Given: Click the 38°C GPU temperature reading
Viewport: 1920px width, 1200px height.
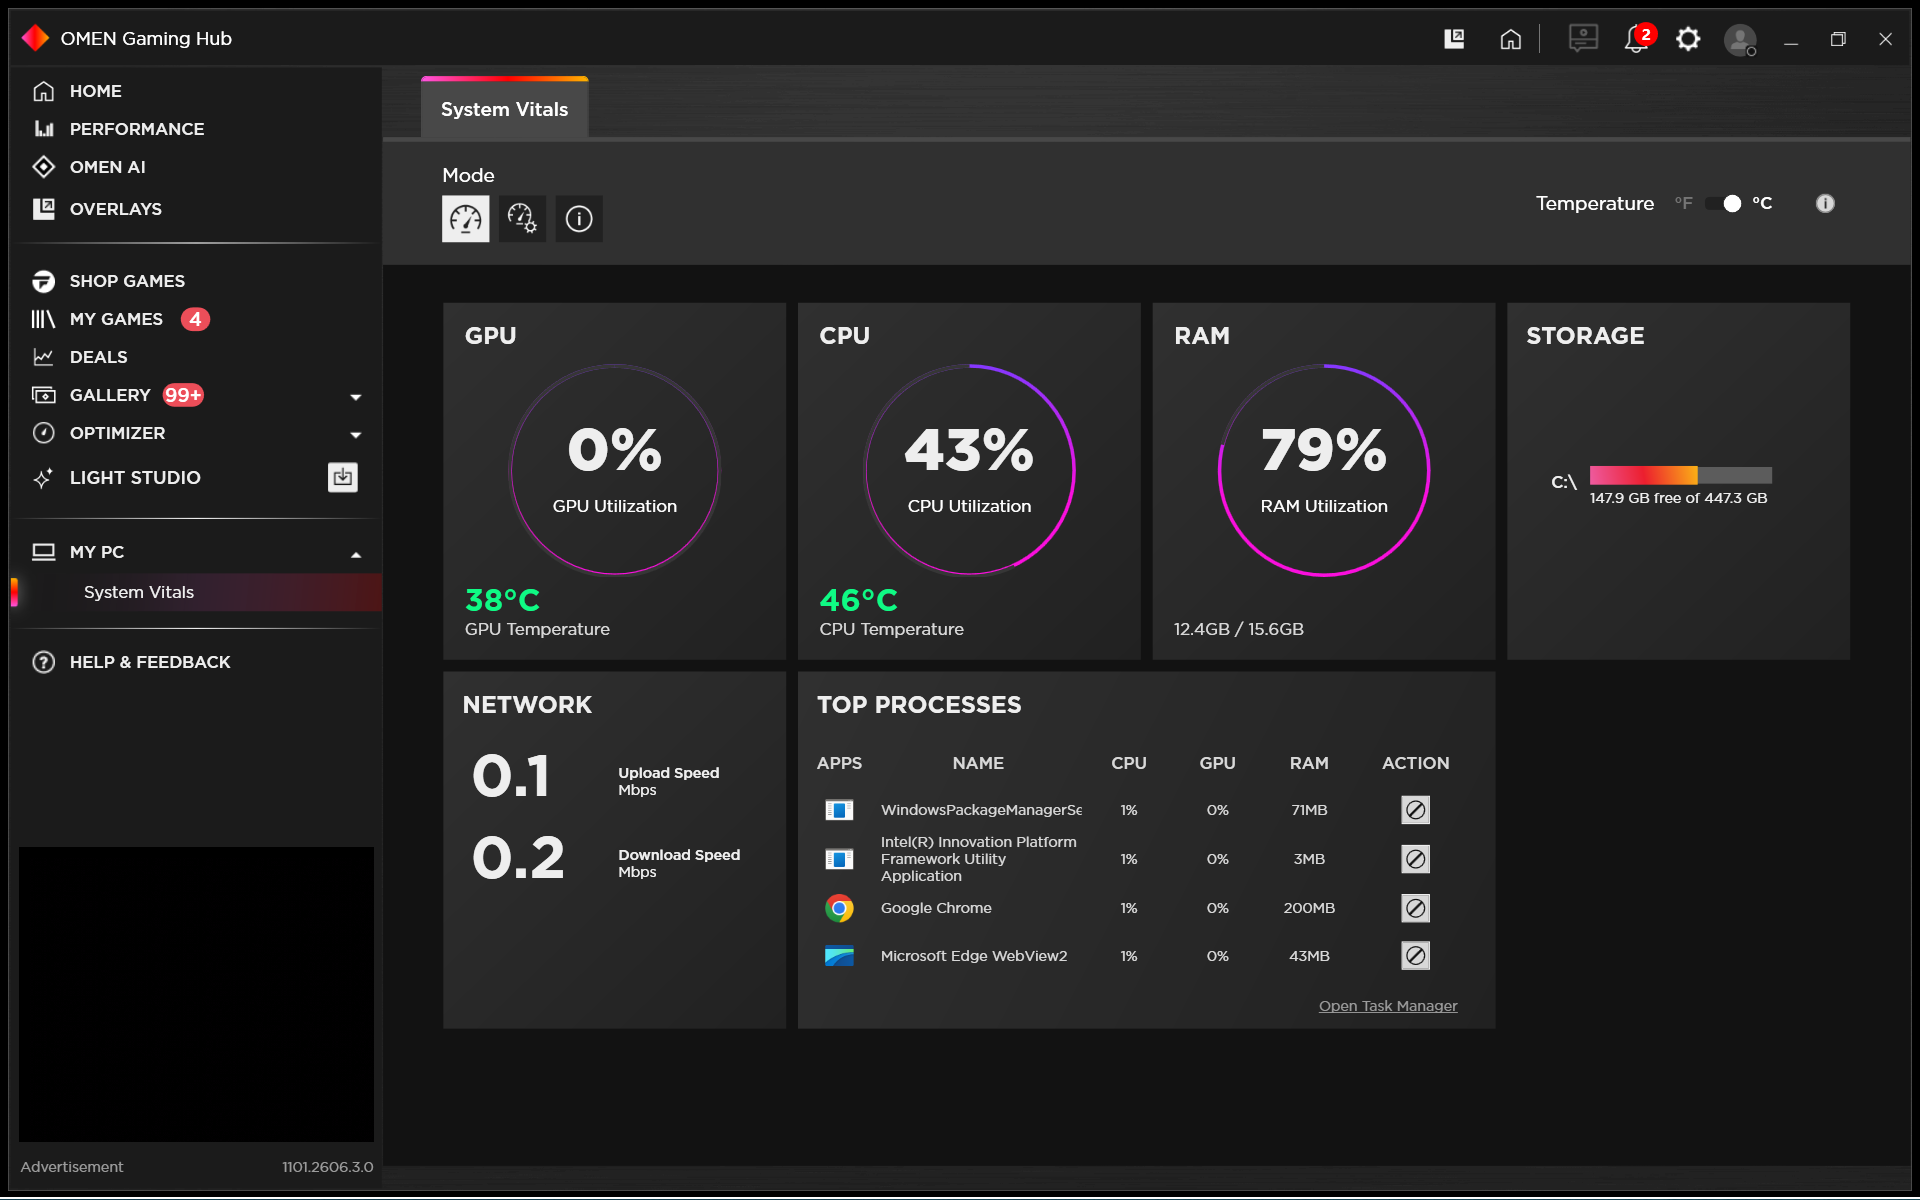Looking at the screenshot, I should coord(502,600).
